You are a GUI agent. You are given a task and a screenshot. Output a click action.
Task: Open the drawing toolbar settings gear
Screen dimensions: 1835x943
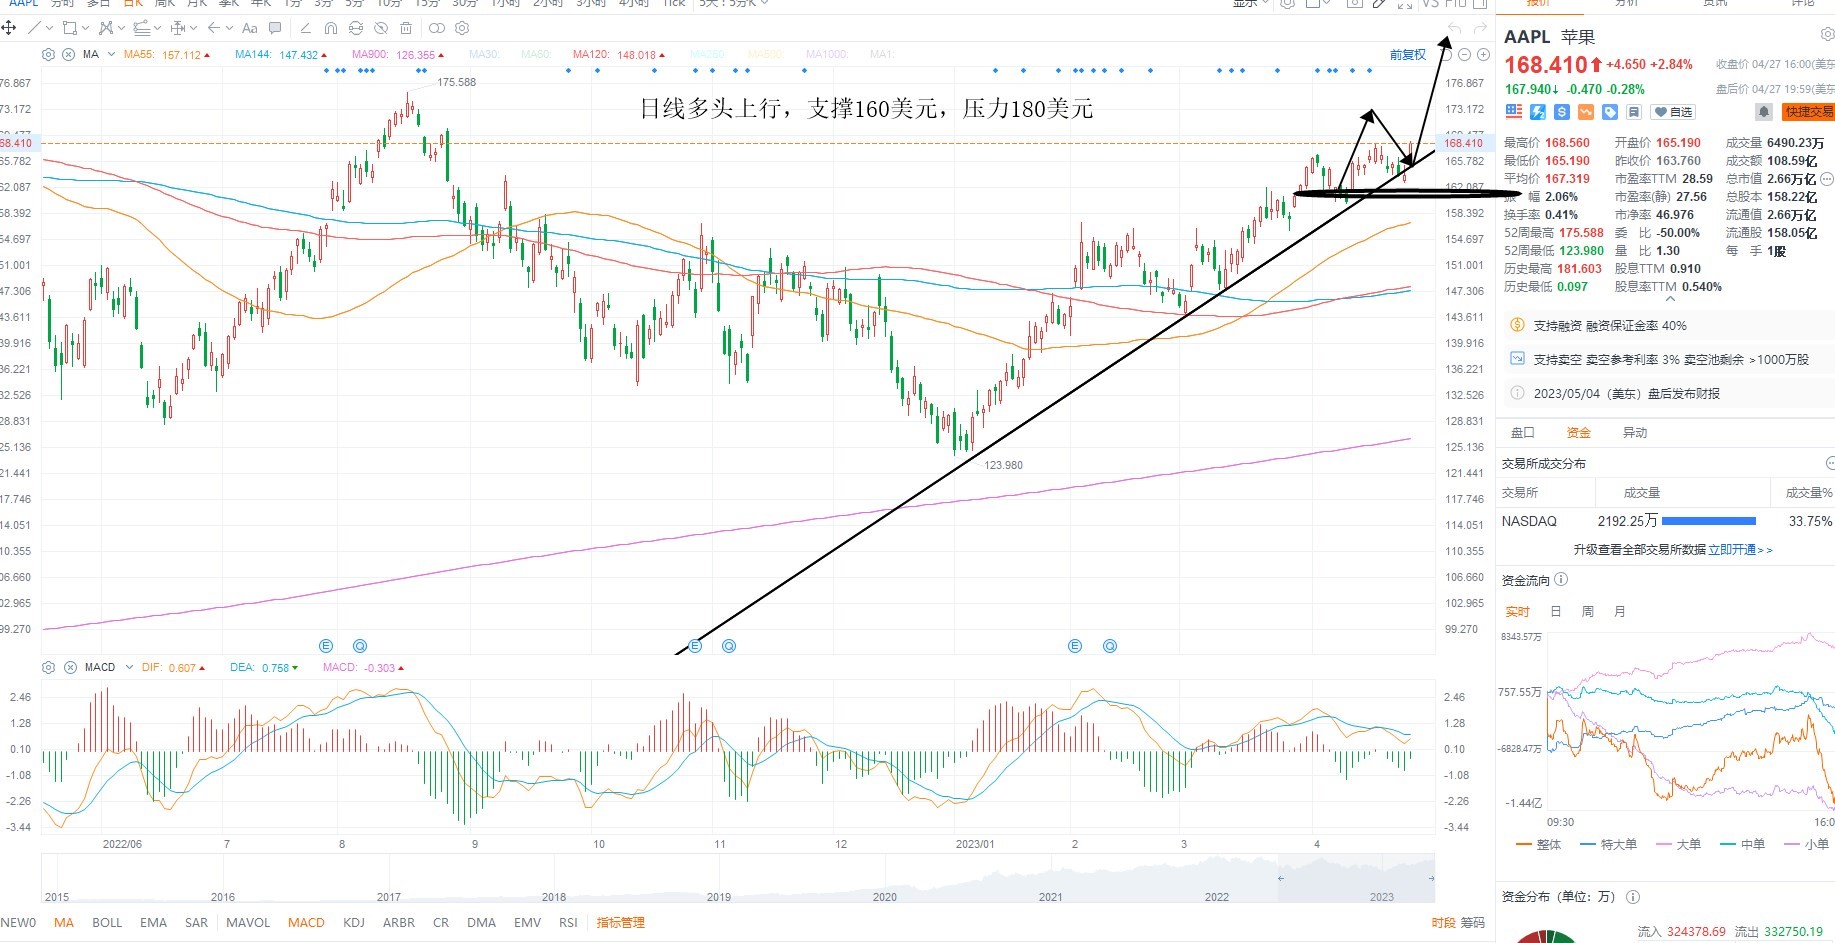click(x=462, y=28)
